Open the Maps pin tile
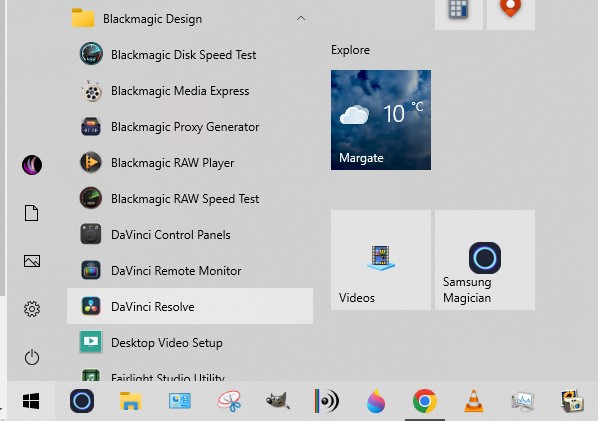The width and height of the screenshot is (598, 421). pos(511,14)
